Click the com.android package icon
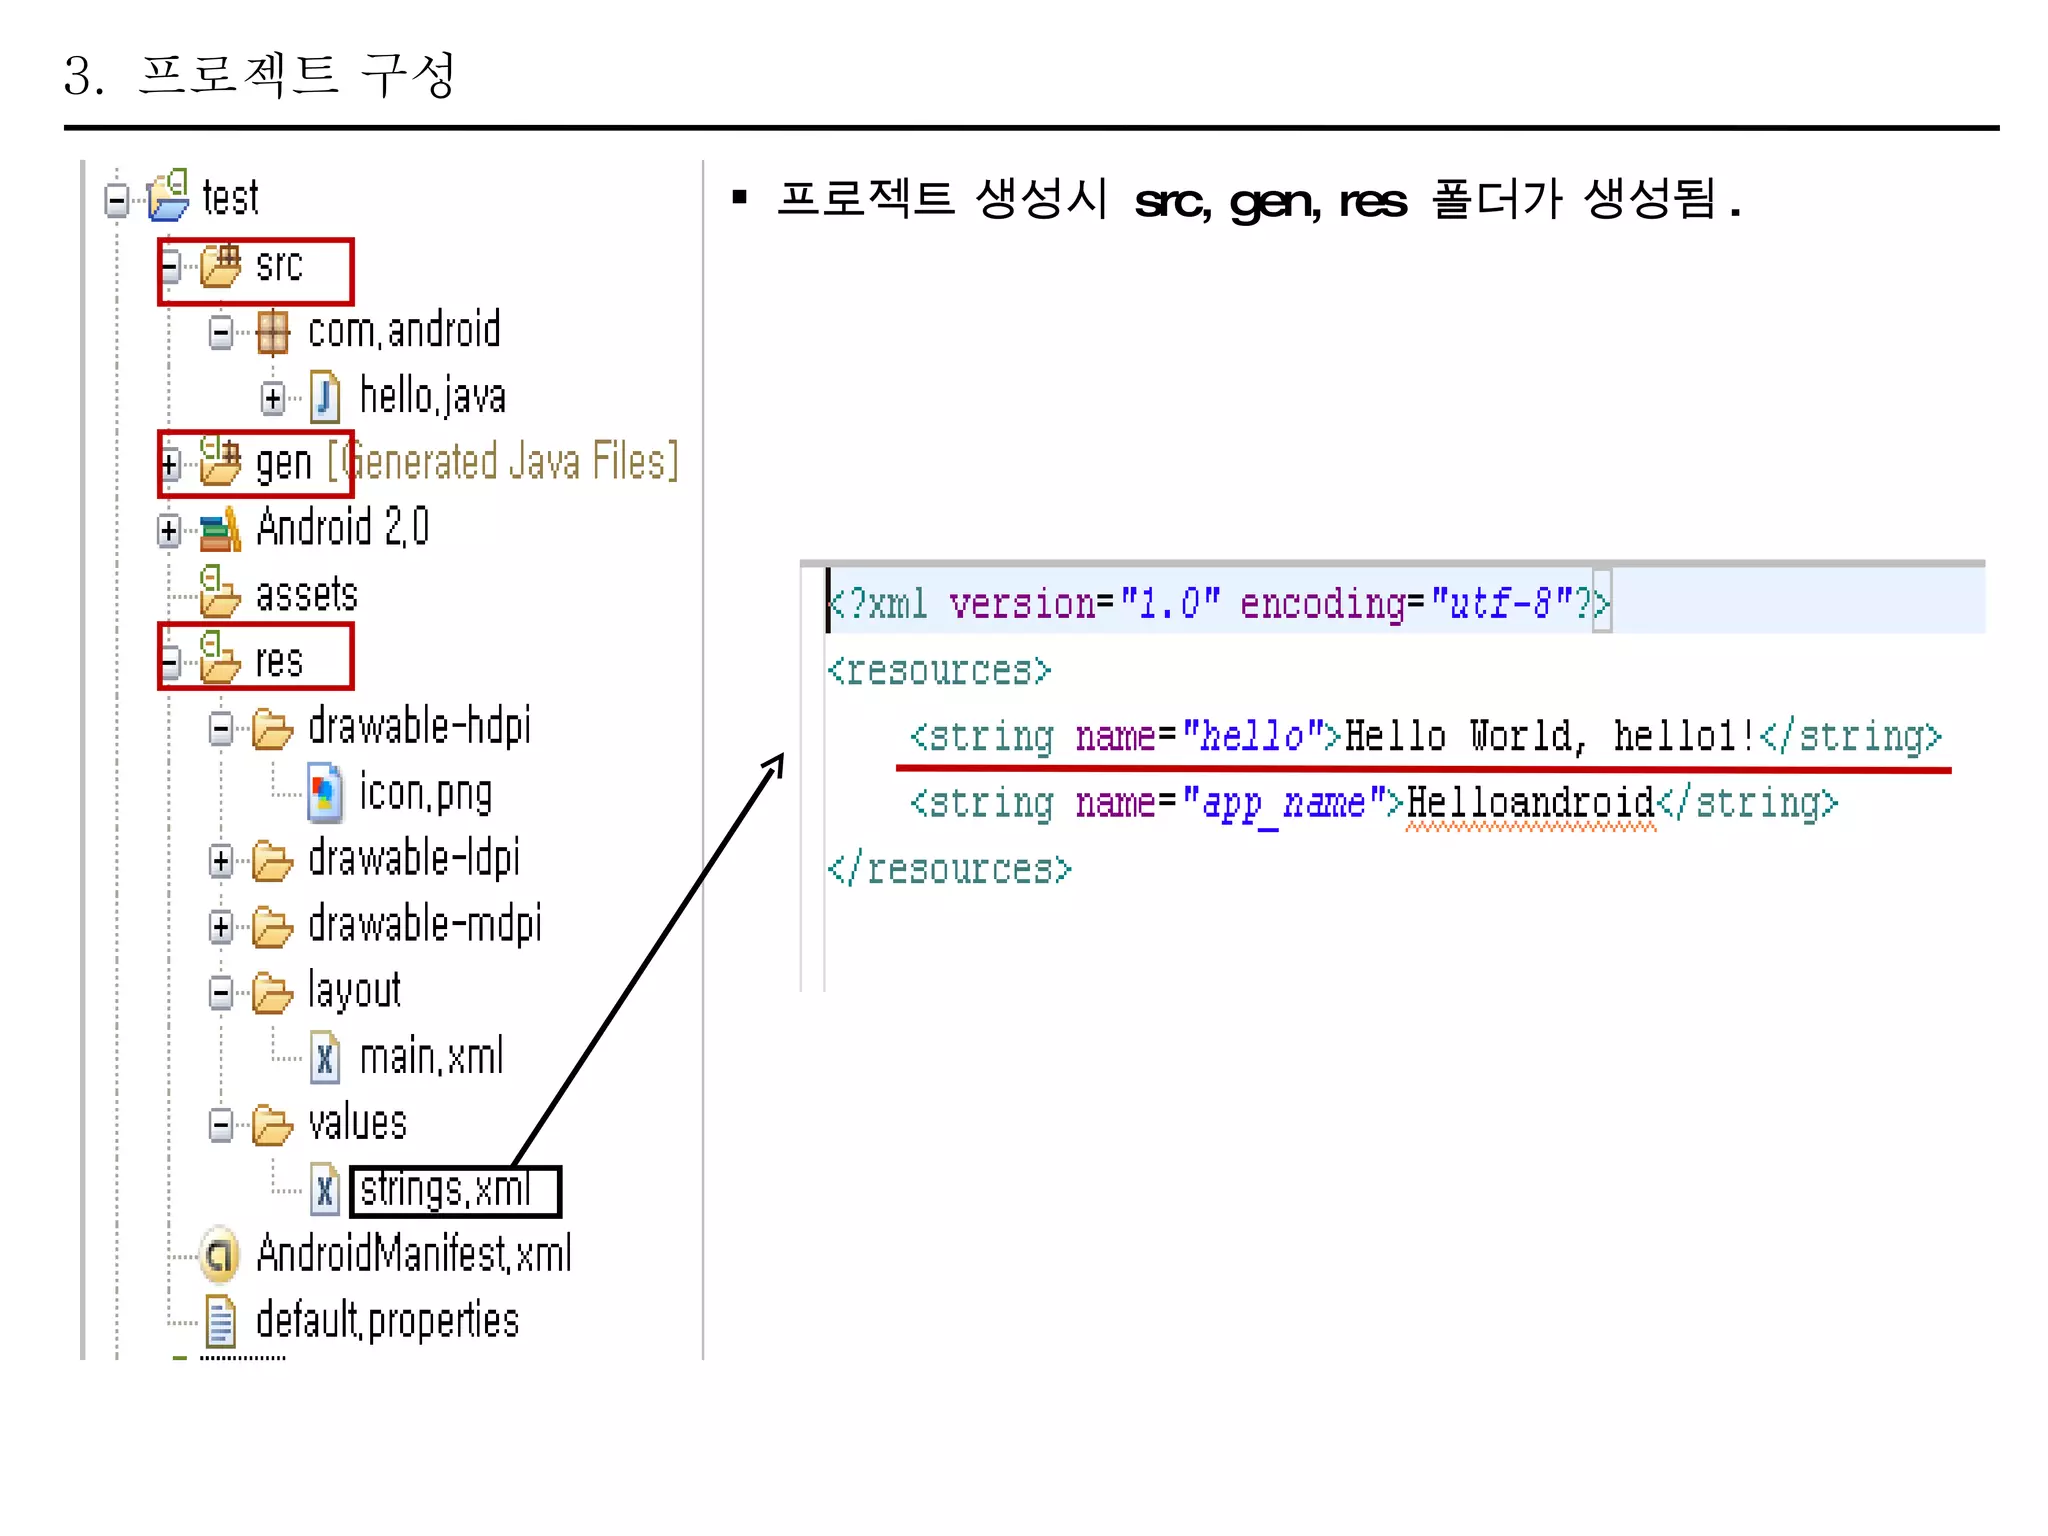 coord(272,332)
